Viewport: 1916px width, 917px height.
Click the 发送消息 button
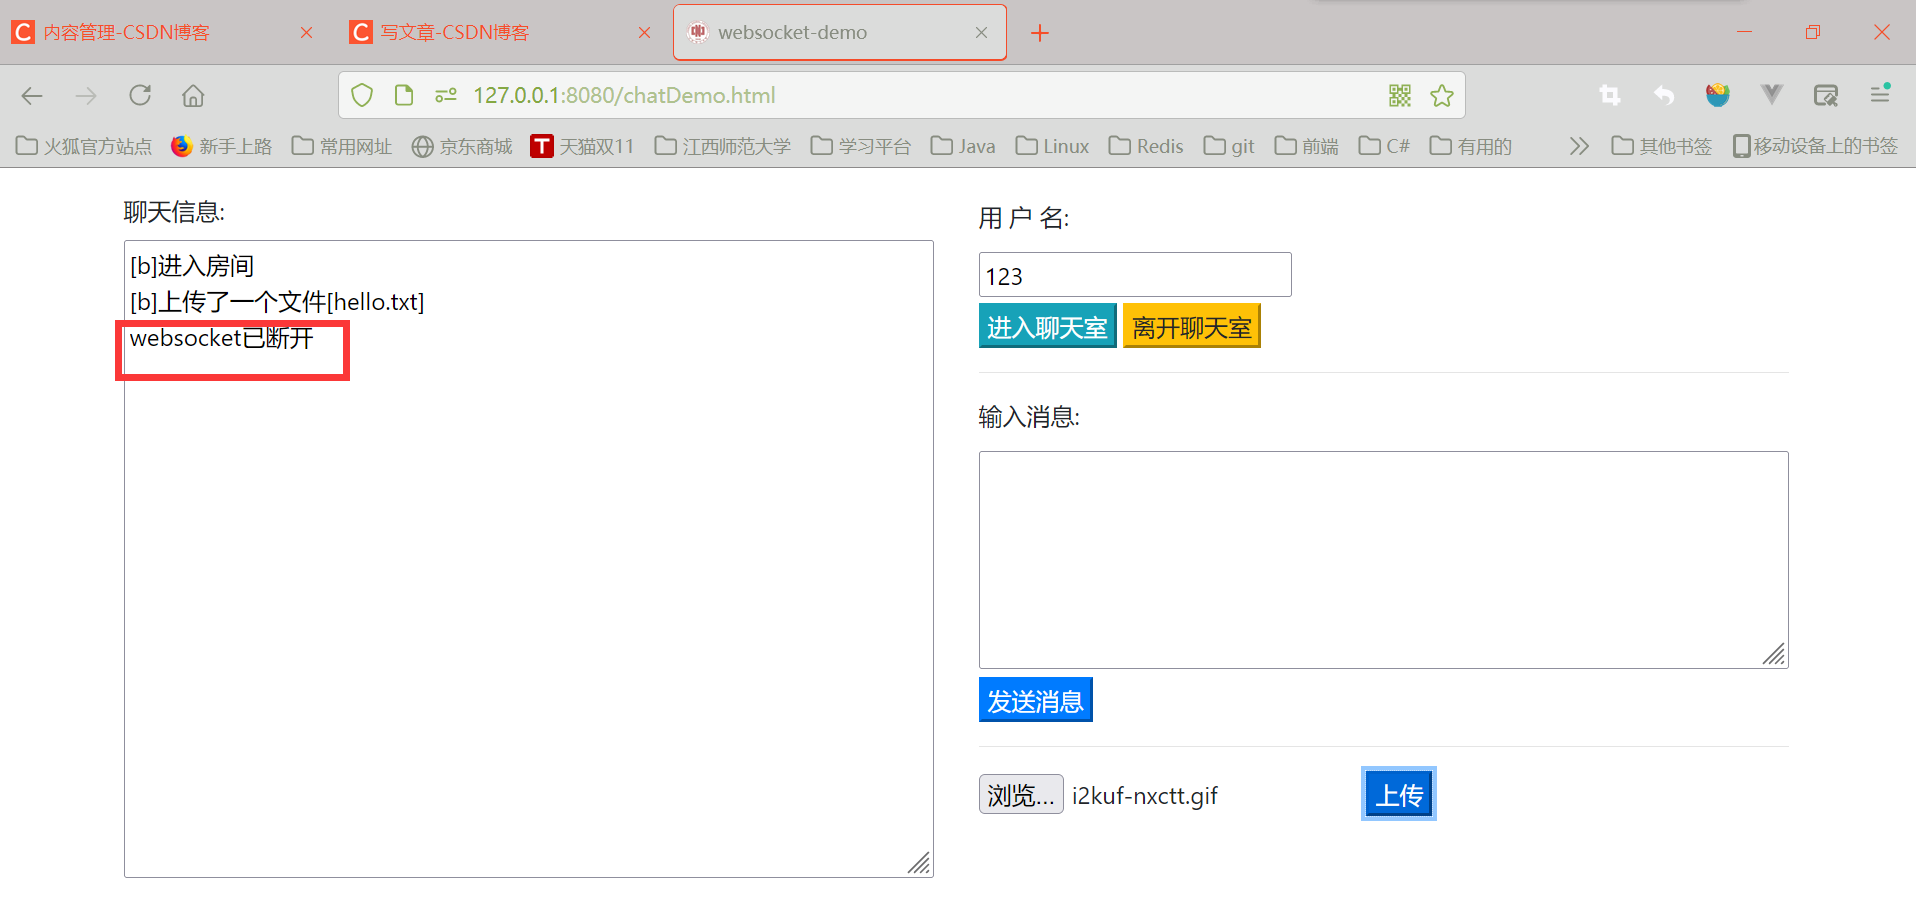[x=1035, y=699]
